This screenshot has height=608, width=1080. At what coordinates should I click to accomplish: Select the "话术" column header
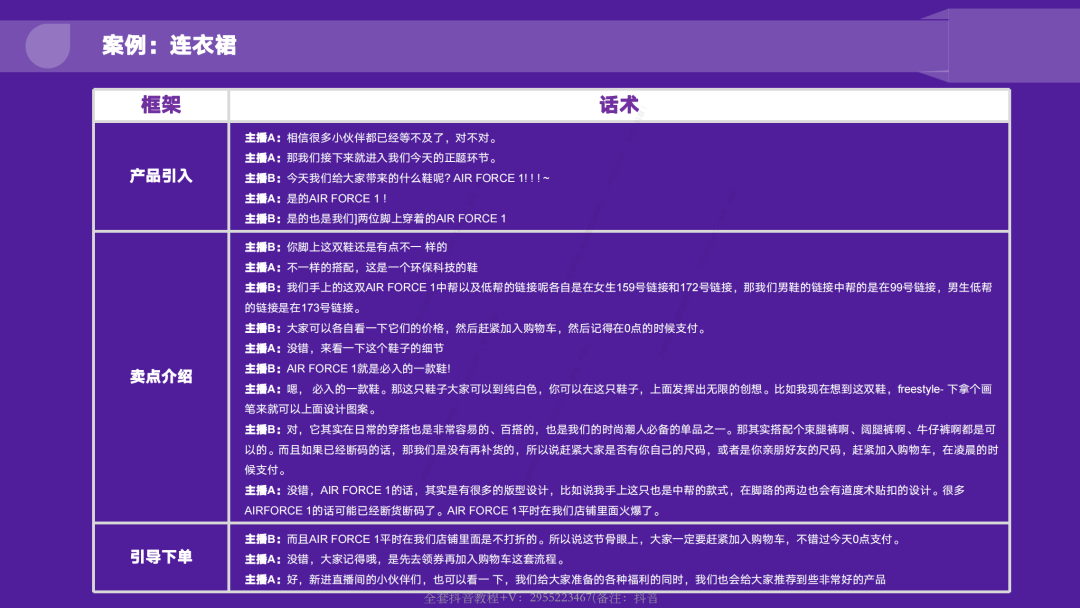(x=619, y=105)
